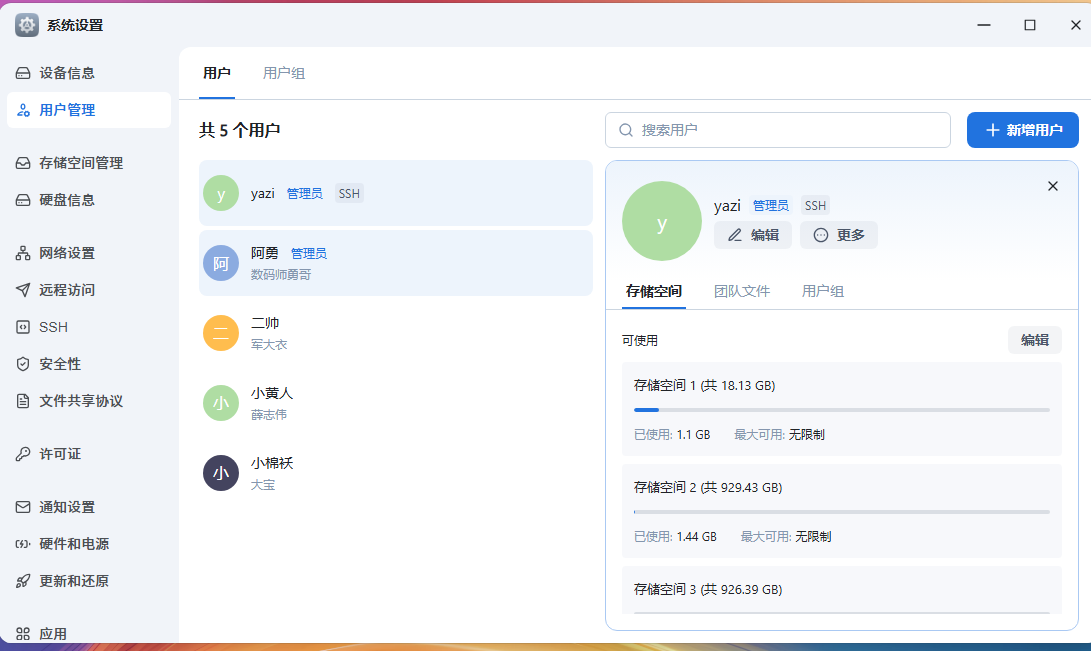This screenshot has width=1091, height=651.
Task: Close the yazi user detail panel
Action: 1052,186
